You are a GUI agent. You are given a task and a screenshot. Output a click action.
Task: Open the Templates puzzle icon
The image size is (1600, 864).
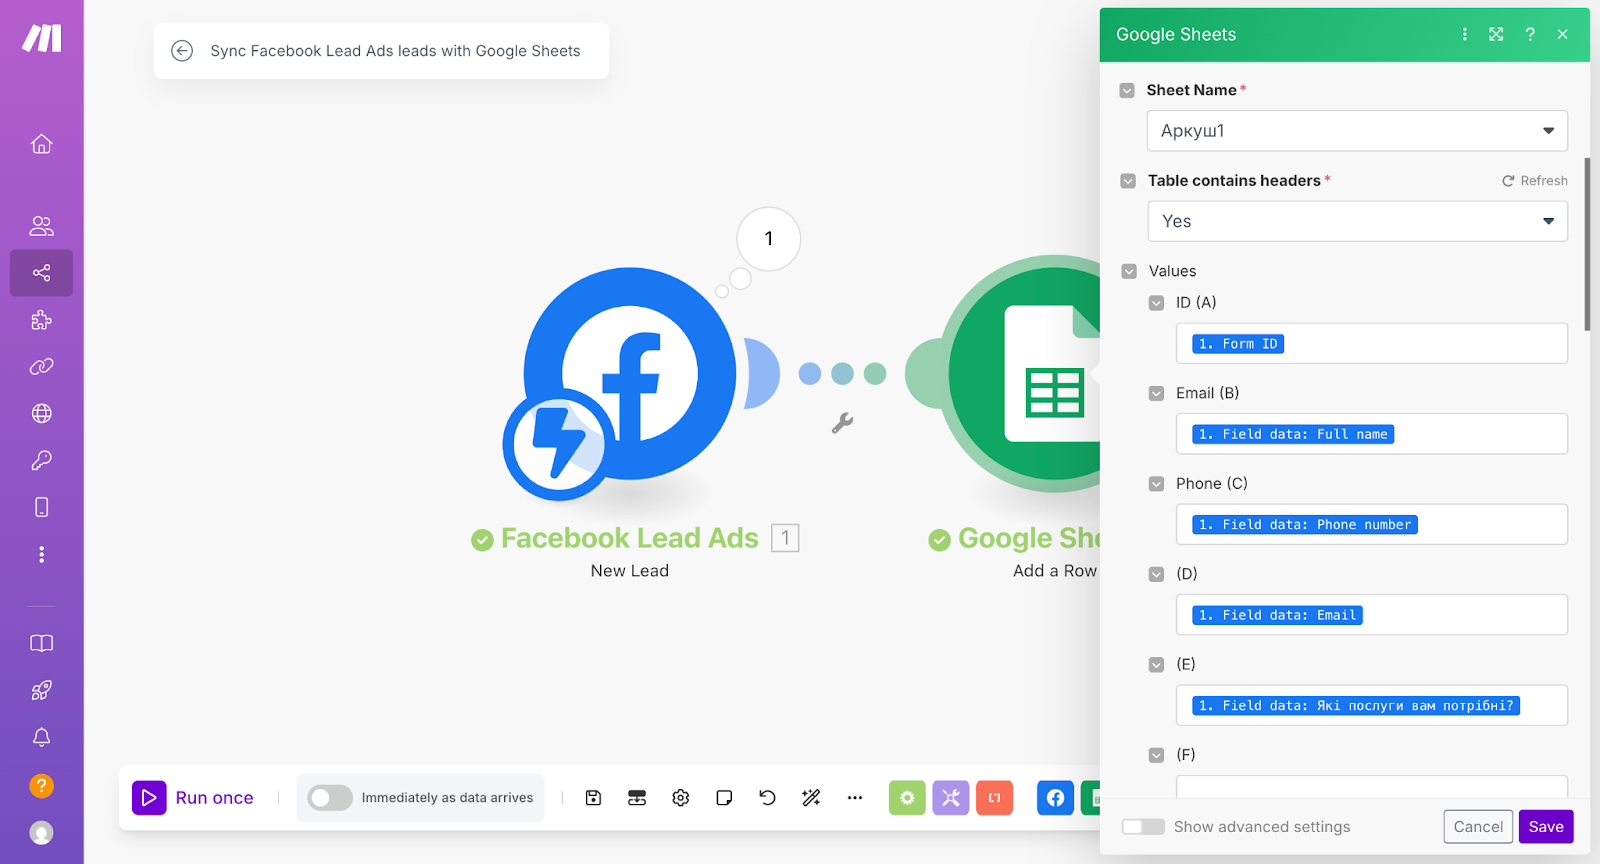41,320
